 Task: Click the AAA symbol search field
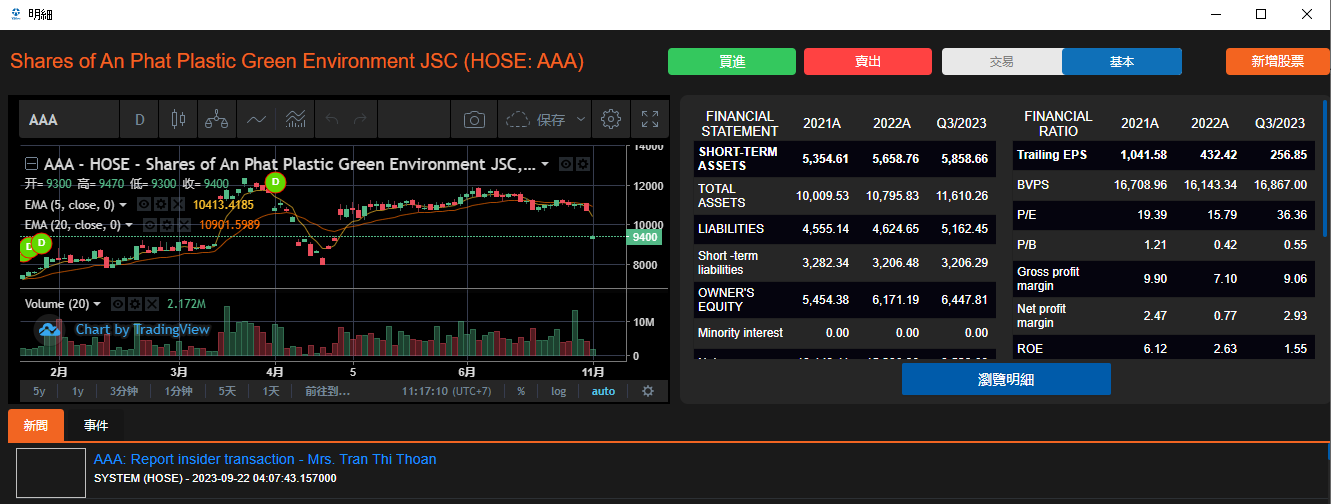(x=68, y=120)
